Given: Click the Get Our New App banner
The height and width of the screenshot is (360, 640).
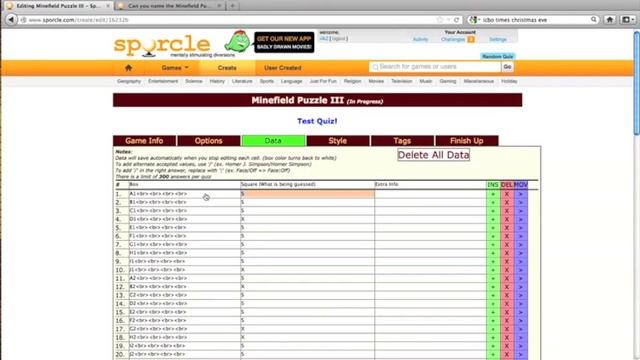Looking at the screenshot, I should [x=284, y=42].
